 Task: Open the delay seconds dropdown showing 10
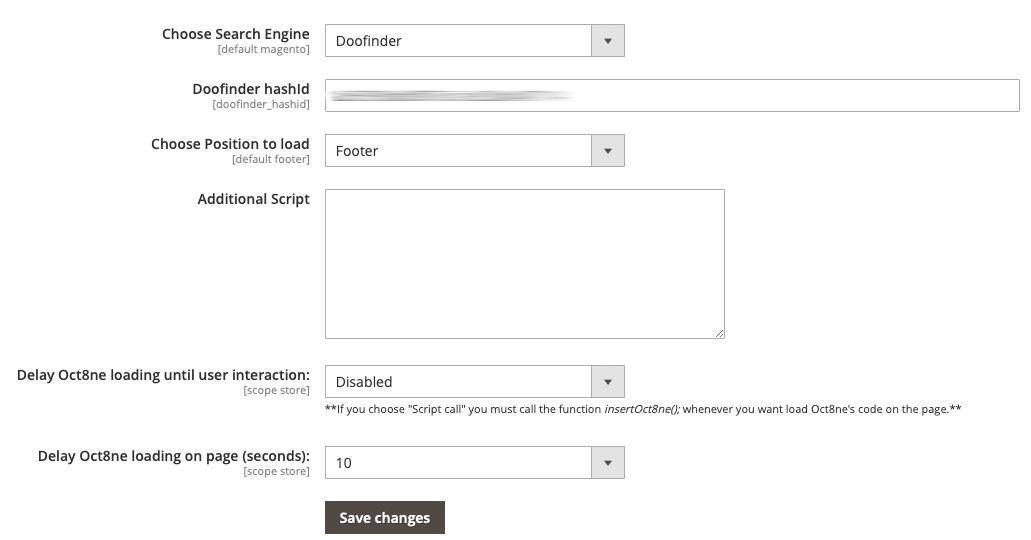[458, 463]
